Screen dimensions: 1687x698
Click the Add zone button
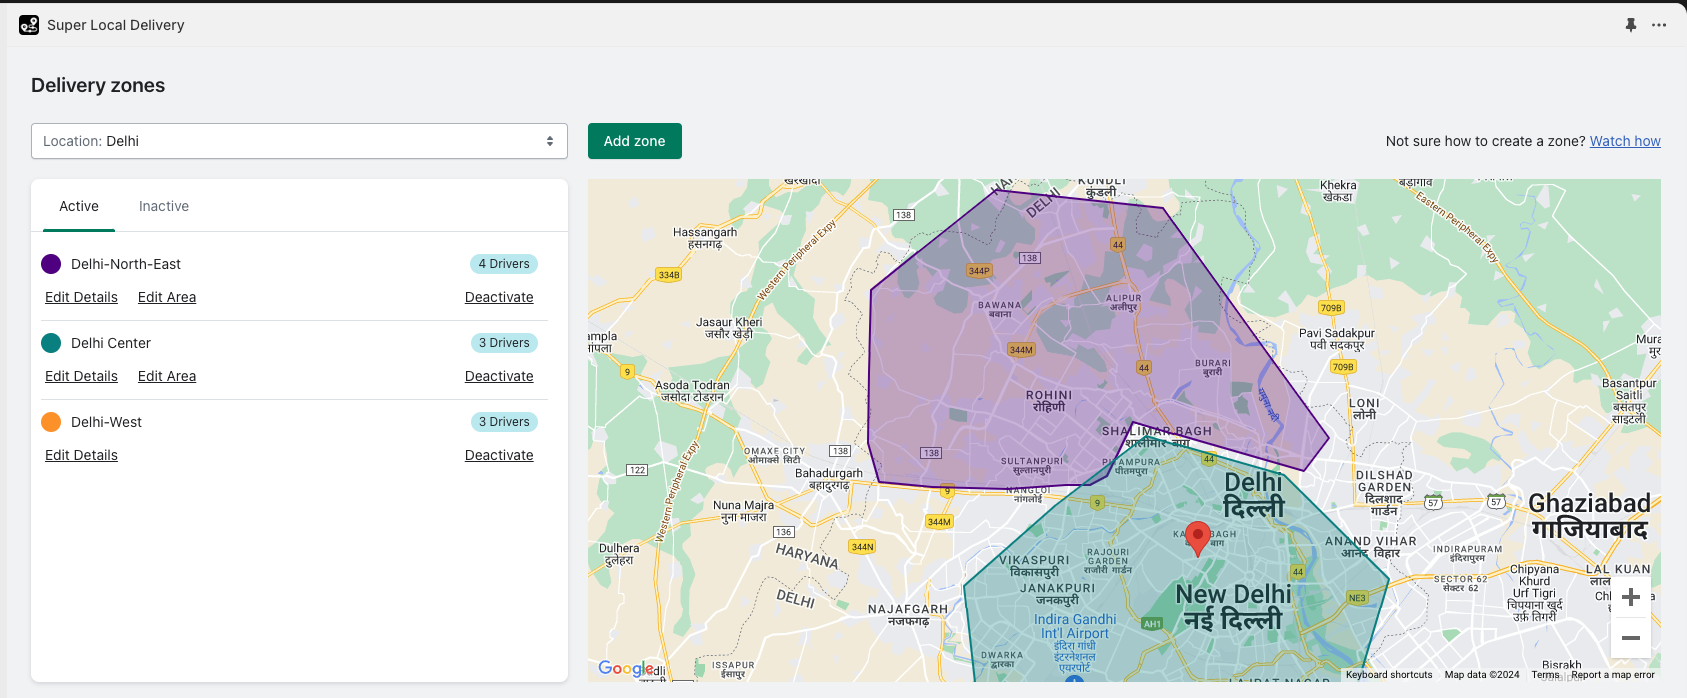(634, 141)
